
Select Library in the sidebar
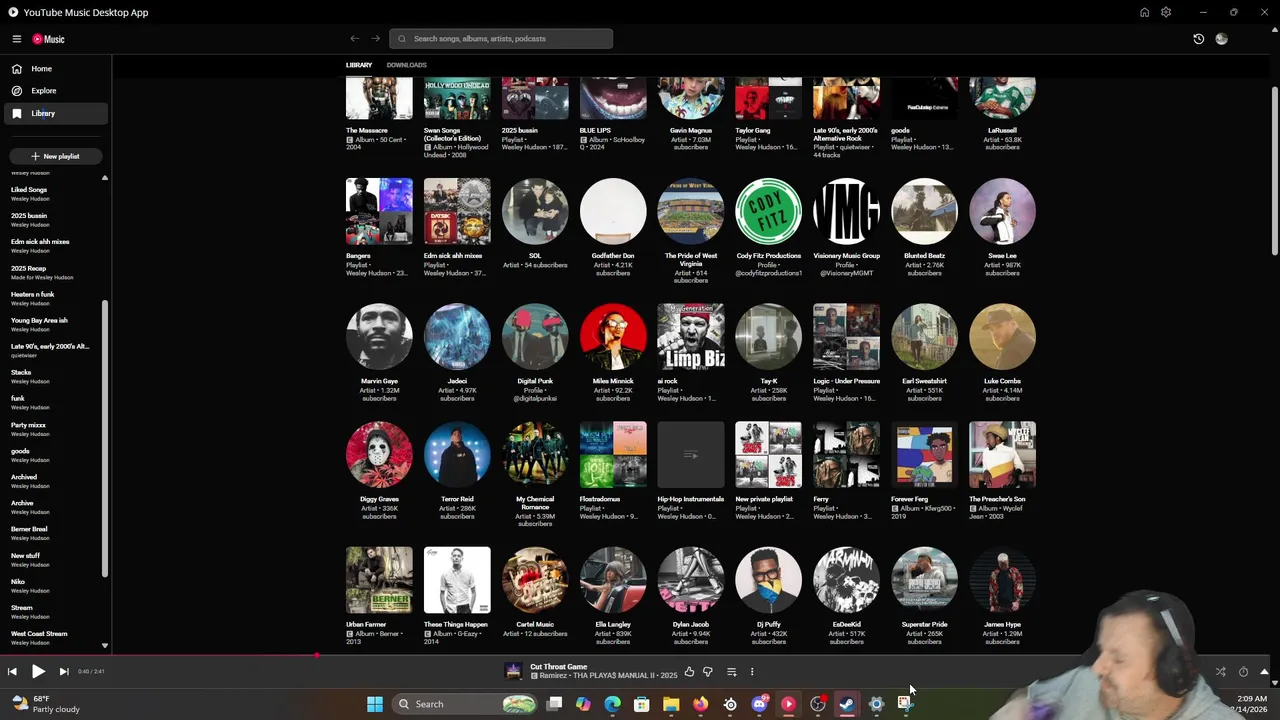56,113
